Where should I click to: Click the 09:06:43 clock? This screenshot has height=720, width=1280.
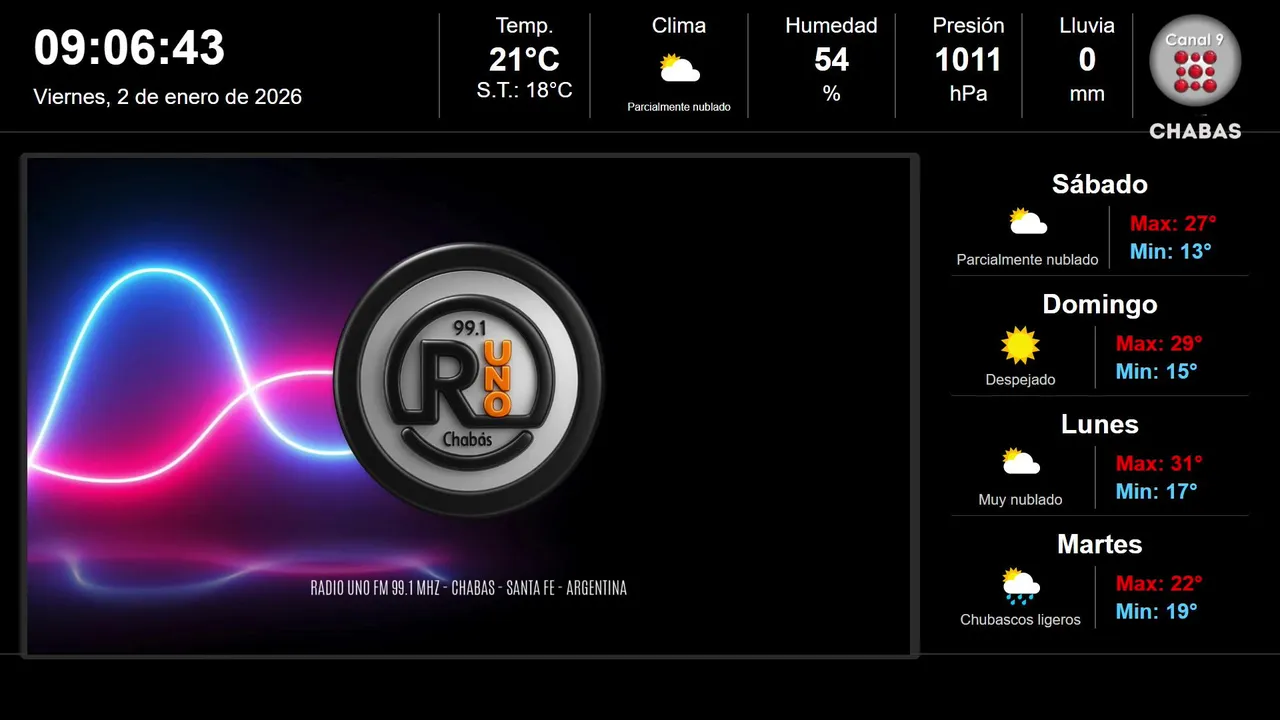(x=129, y=48)
